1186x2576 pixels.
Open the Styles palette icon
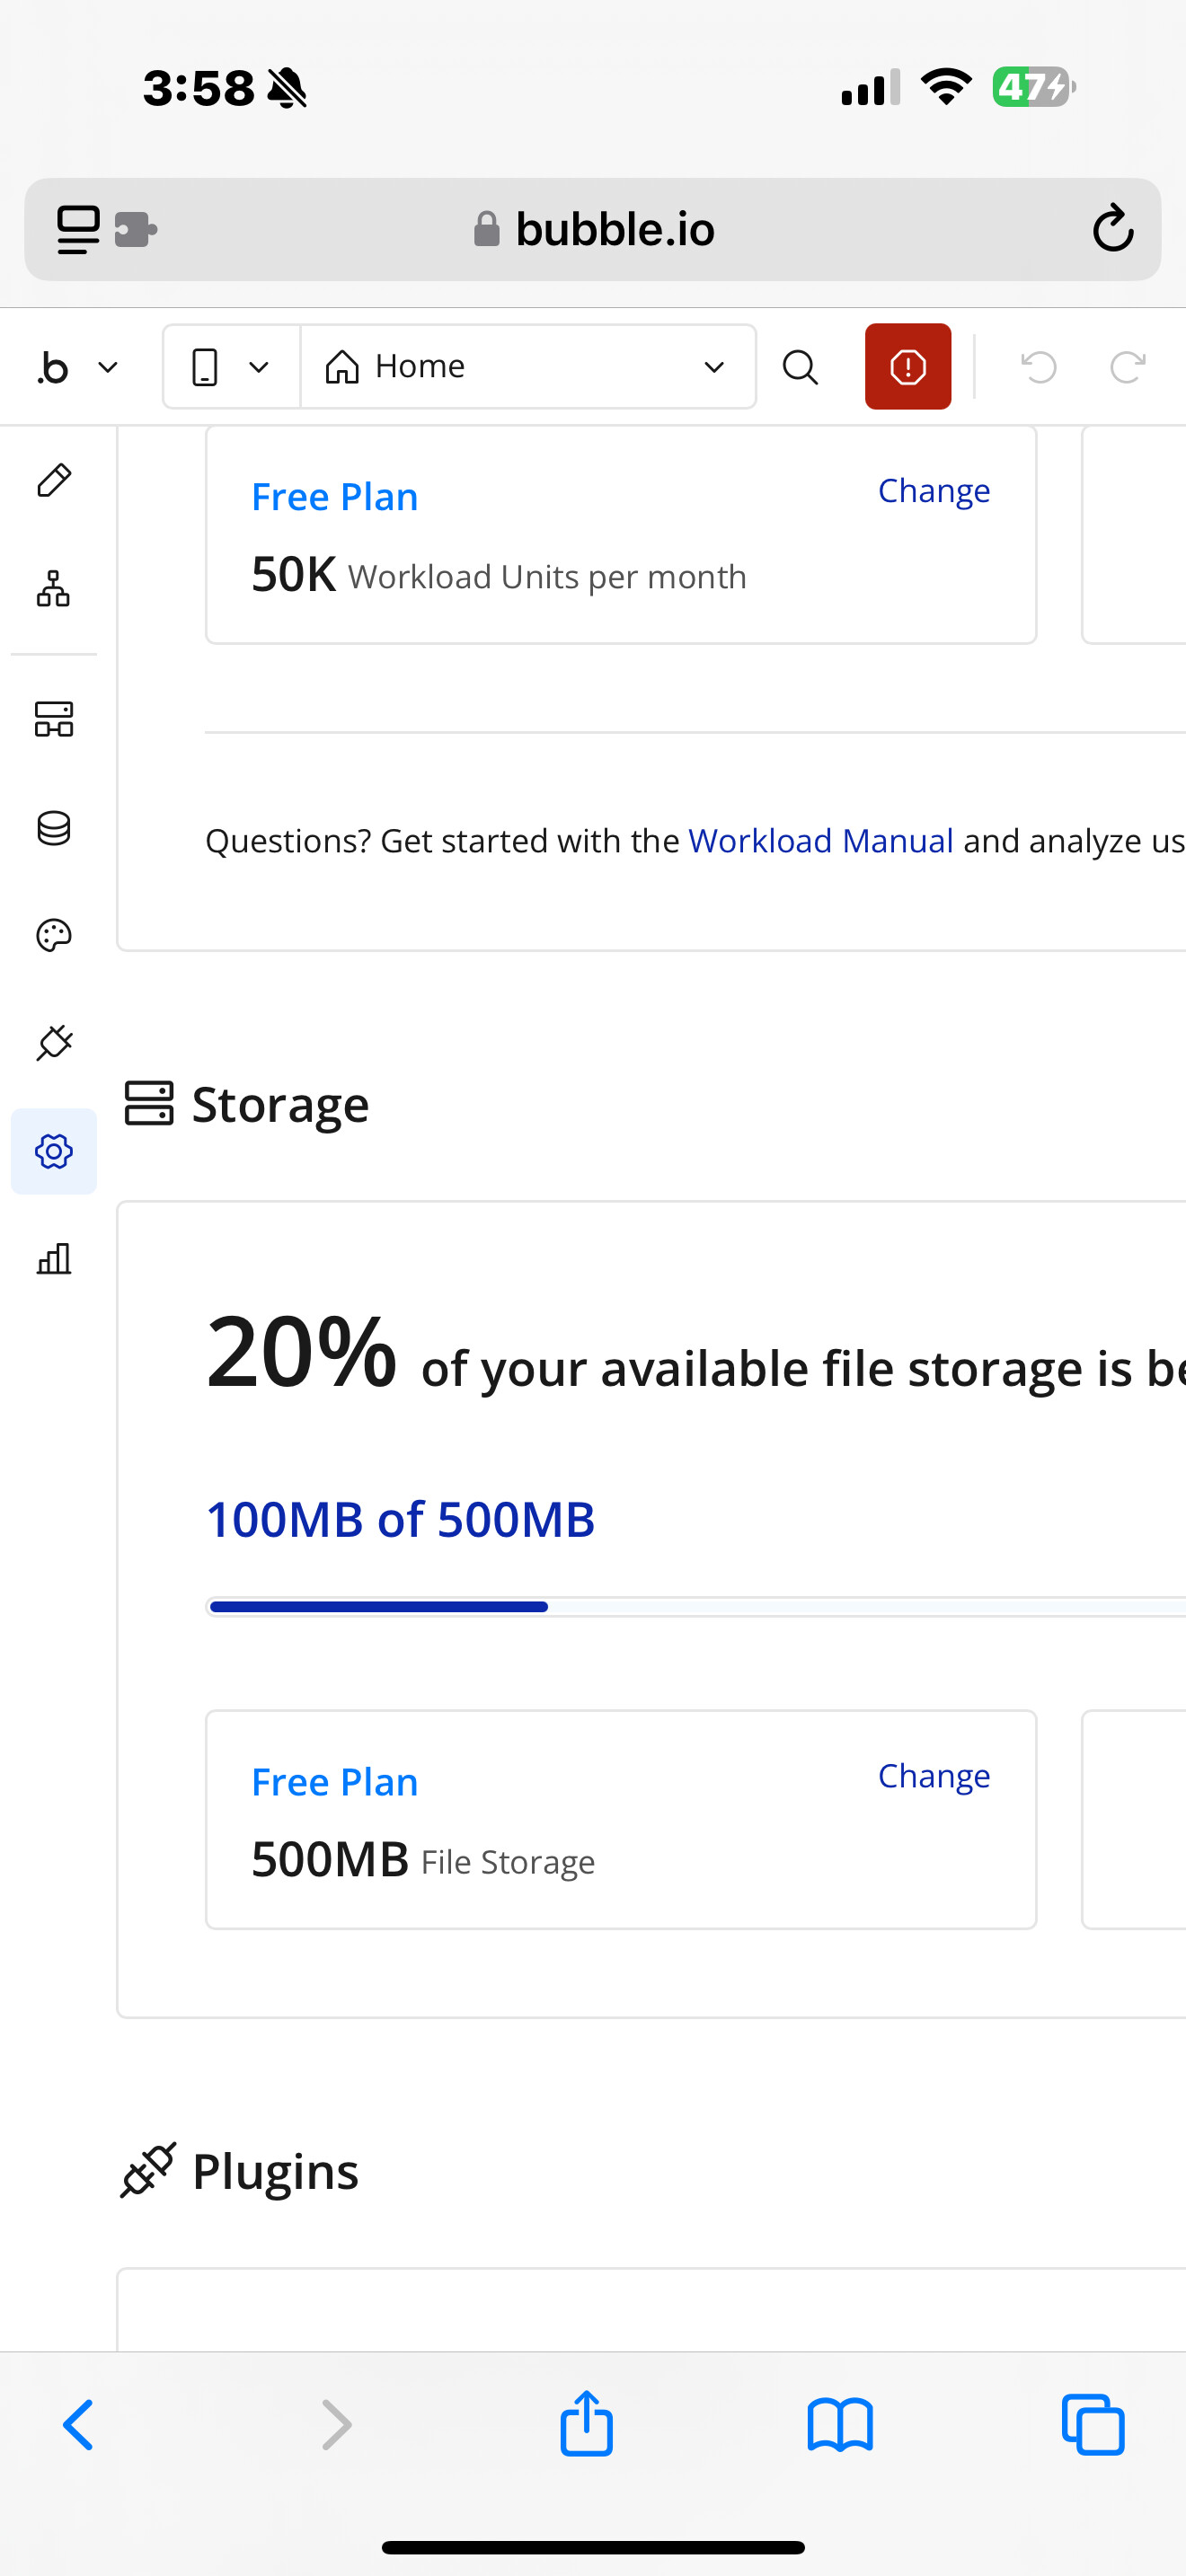tap(54, 936)
